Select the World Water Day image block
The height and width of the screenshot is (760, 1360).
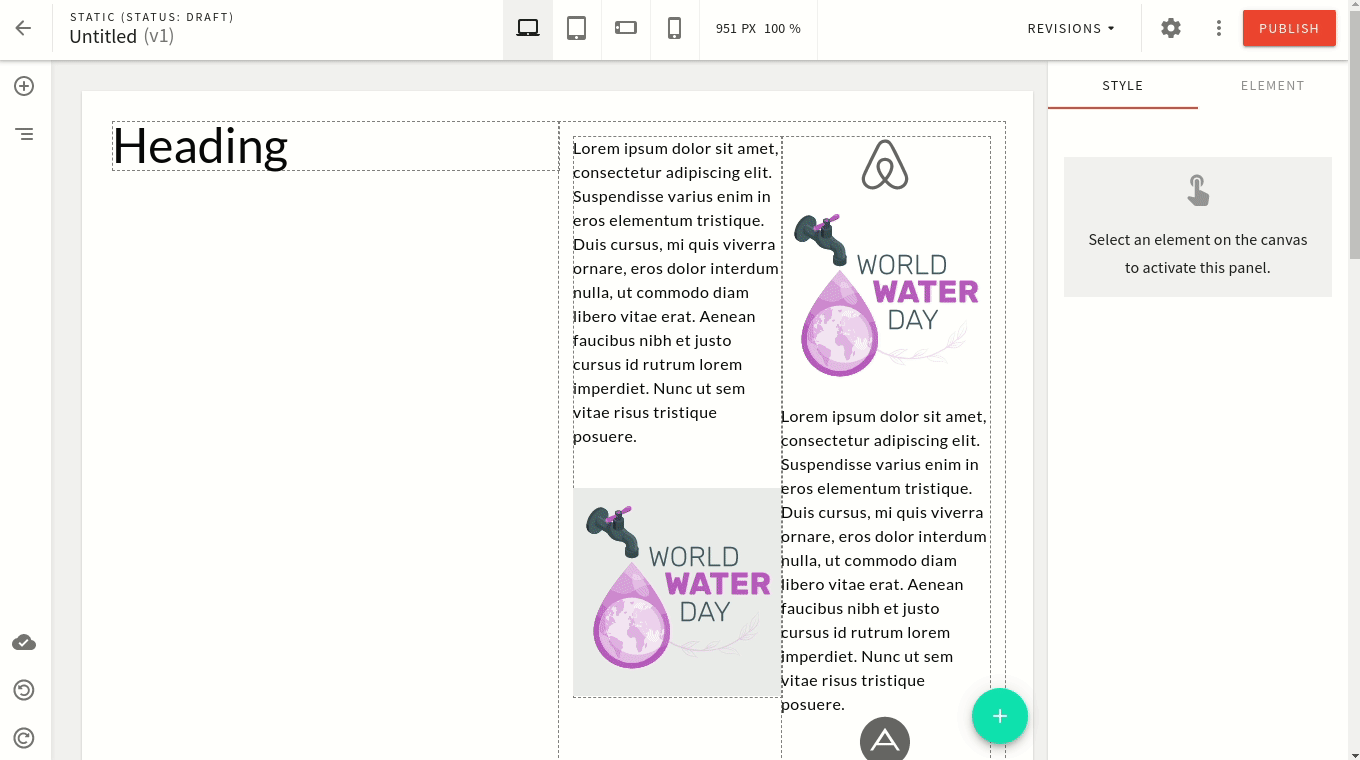677,592
